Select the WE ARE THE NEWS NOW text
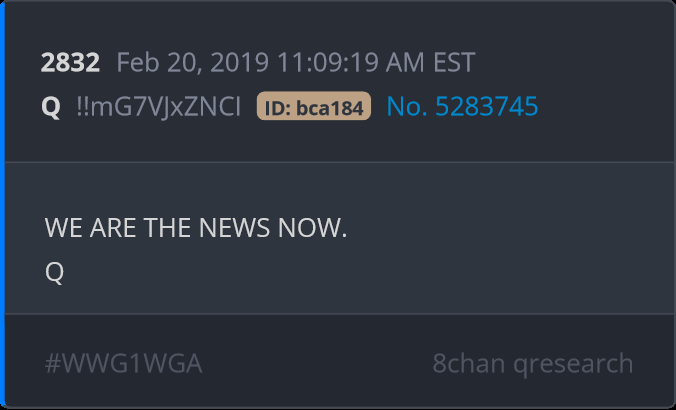Screen dimensions: 676x410 pyautogui.click(x=196, y=228)
